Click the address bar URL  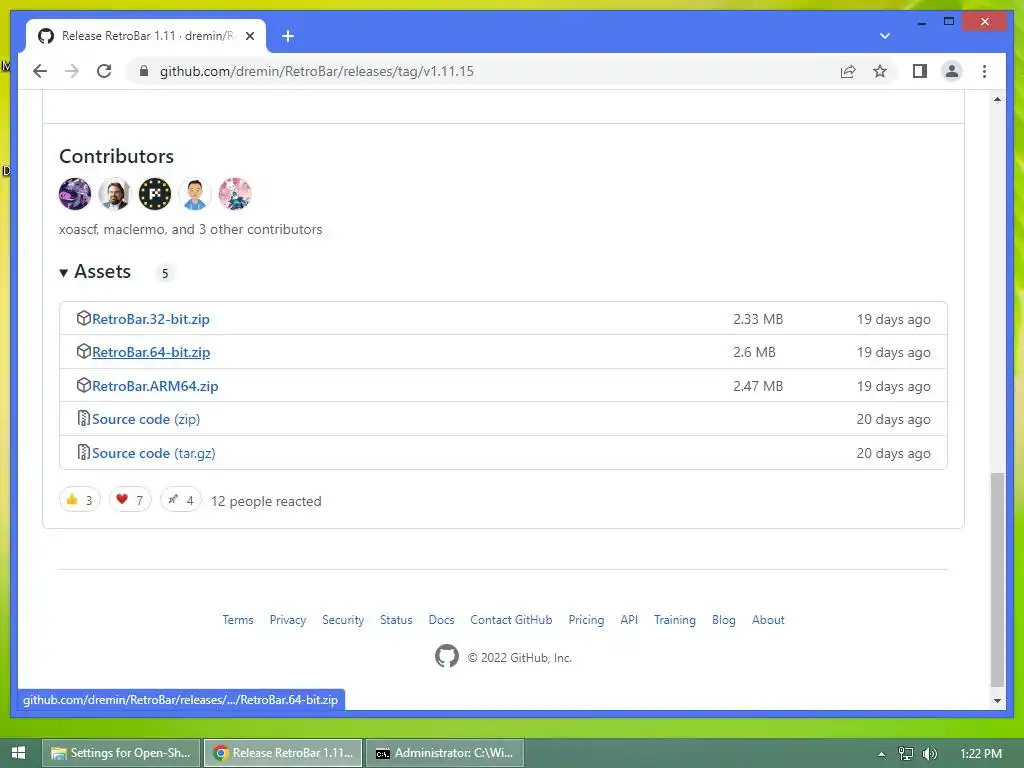(x=317, y=71)
